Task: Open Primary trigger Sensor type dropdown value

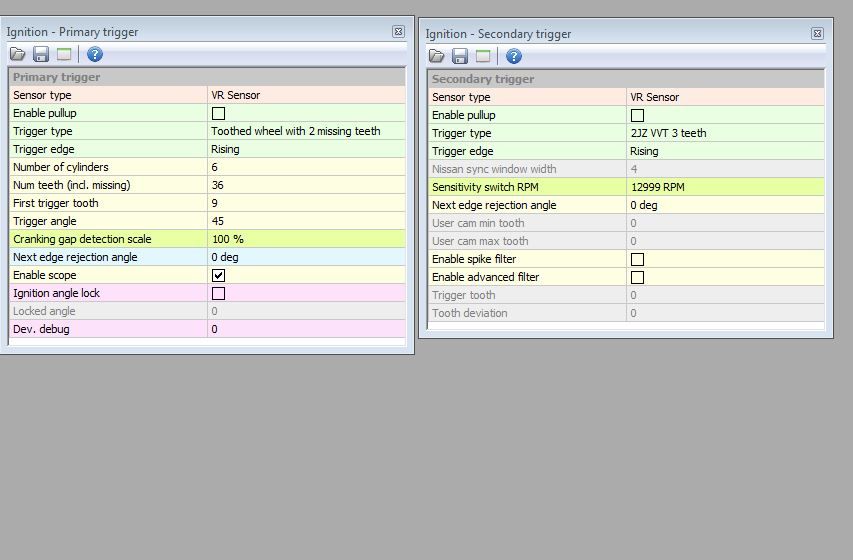Action: point(305,95)
